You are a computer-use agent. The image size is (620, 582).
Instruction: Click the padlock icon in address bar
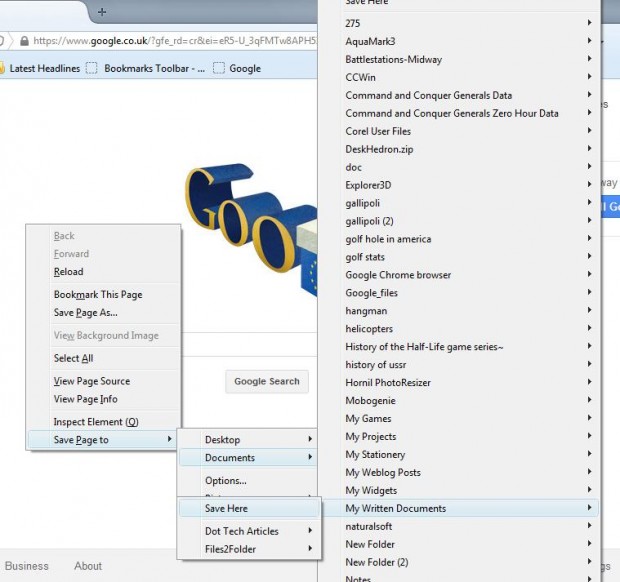point(24,41)
